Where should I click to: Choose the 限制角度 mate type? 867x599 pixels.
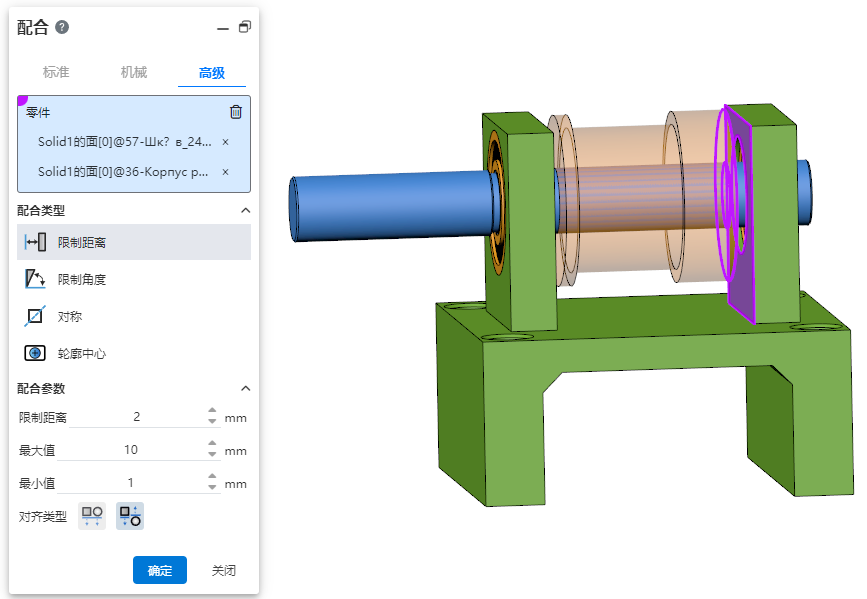pos(134,279)
